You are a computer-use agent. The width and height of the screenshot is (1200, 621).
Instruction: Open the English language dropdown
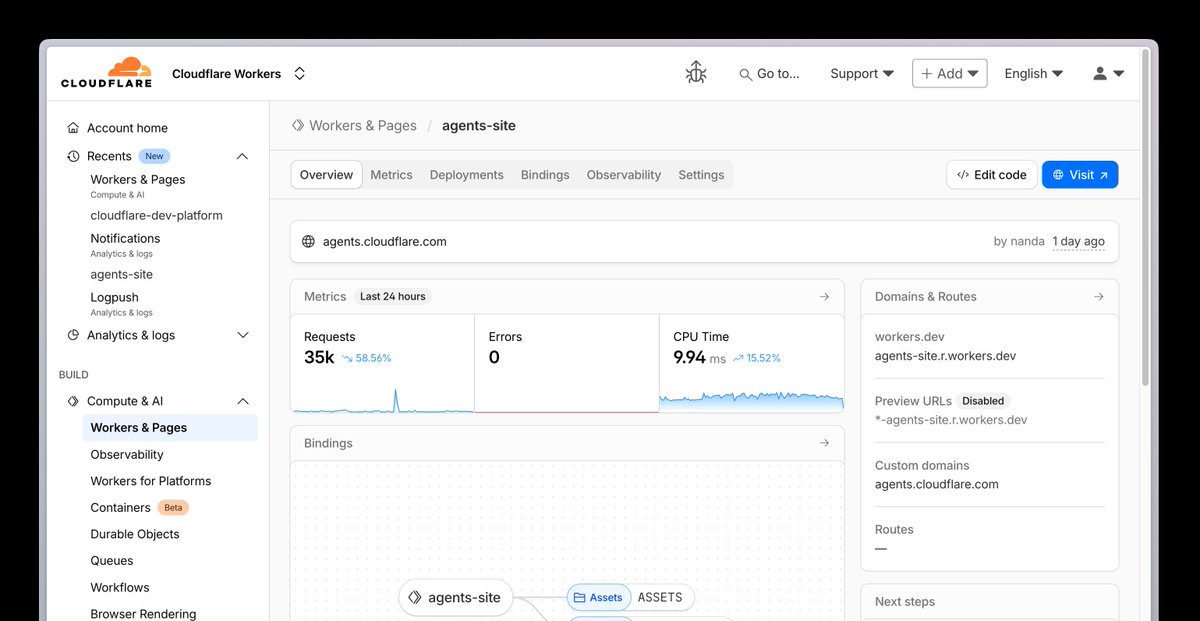pos(1033,73)
